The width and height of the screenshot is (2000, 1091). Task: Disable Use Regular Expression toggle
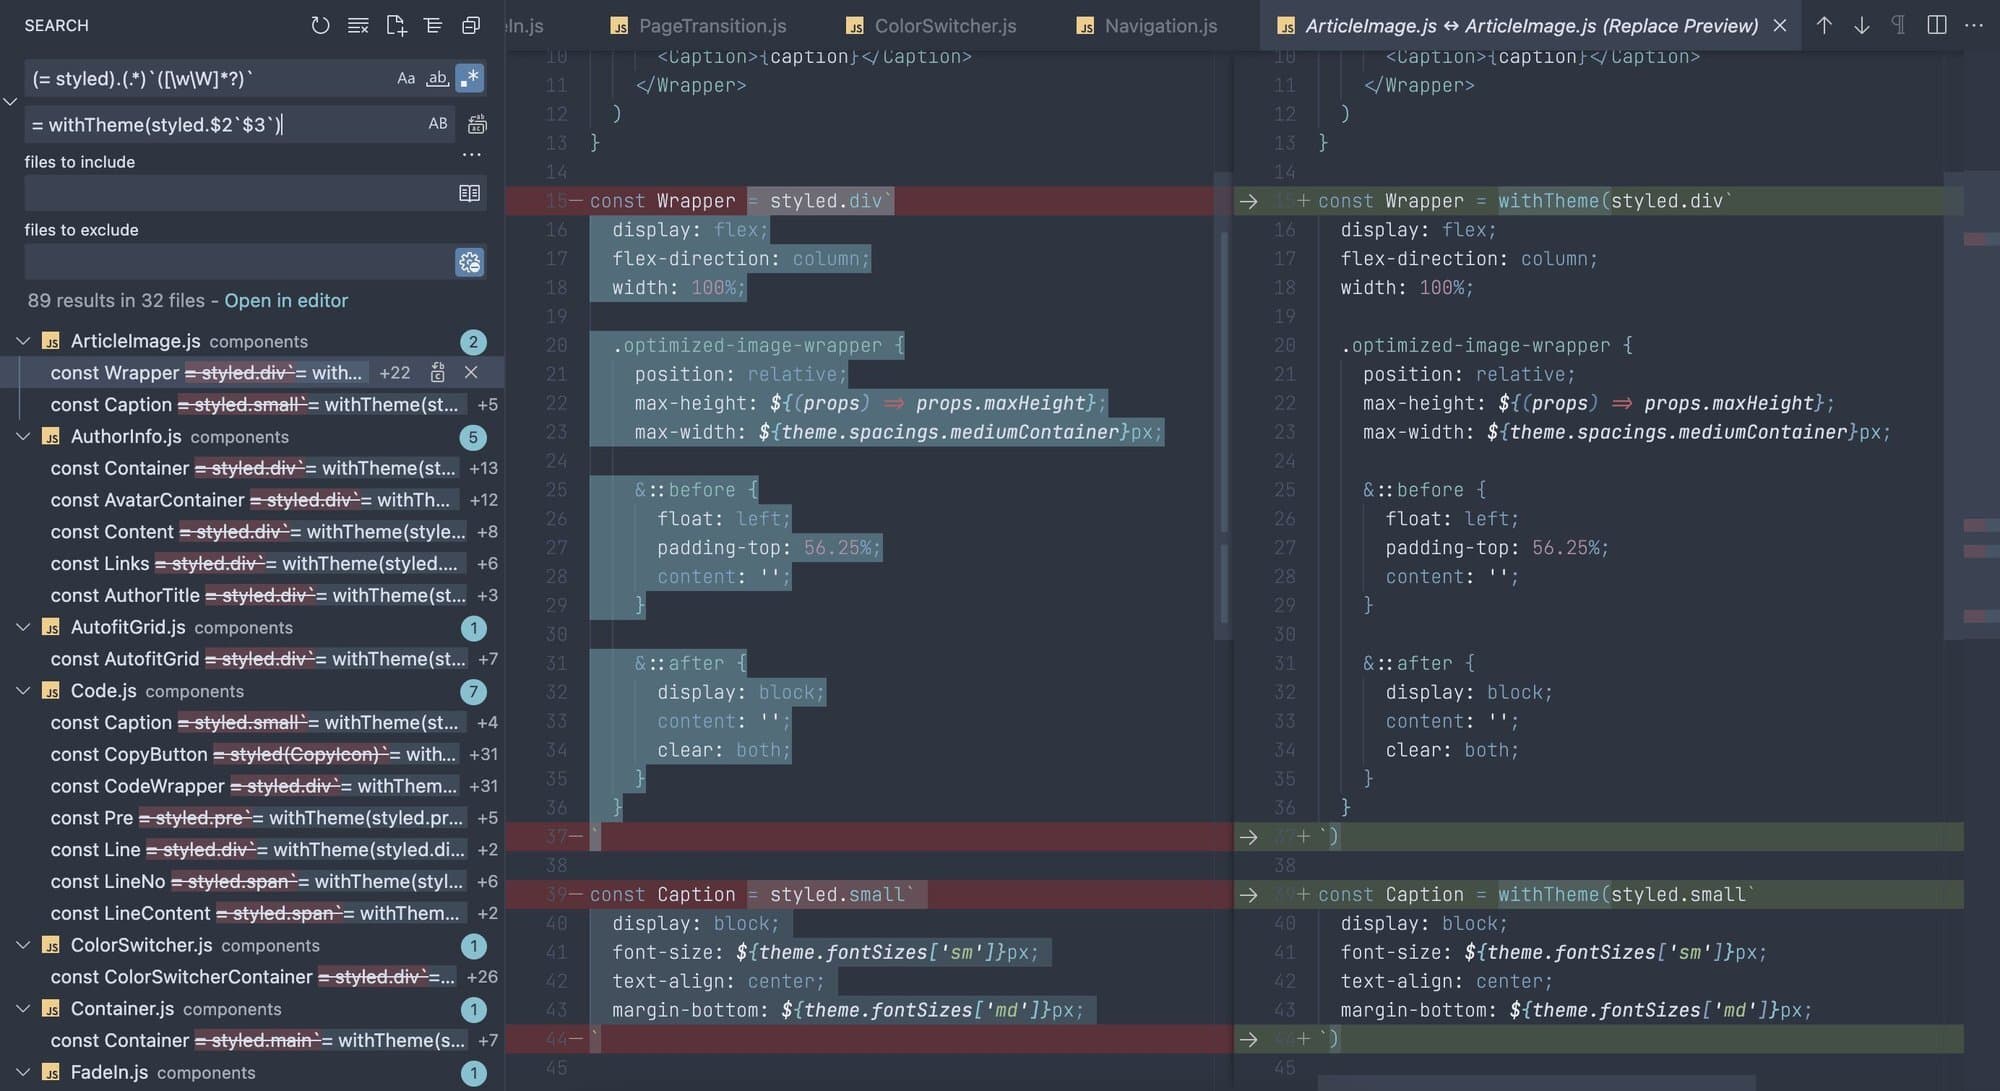click(x=470, y=78)
